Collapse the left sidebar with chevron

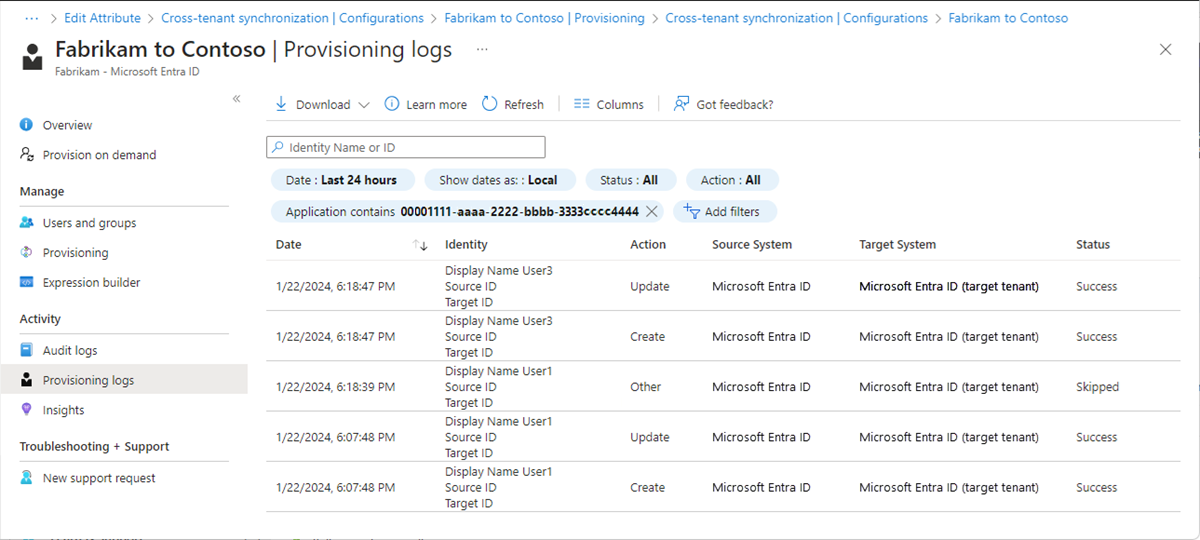pyautogui.click(x=237, y=98)
